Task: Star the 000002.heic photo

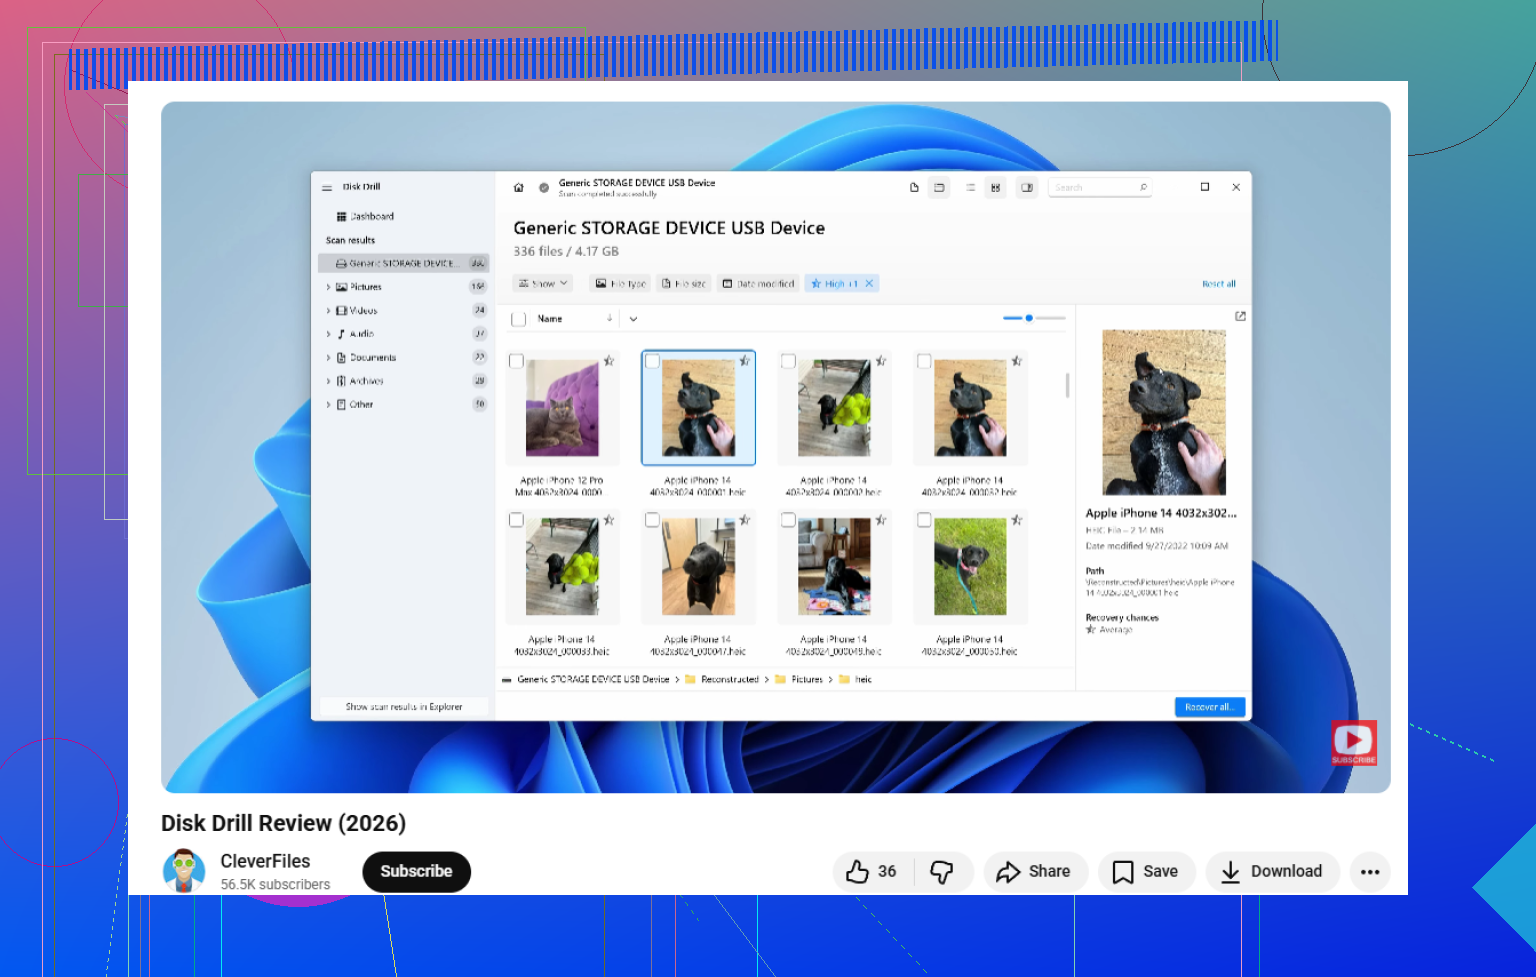Action: (x=881, y=361)
